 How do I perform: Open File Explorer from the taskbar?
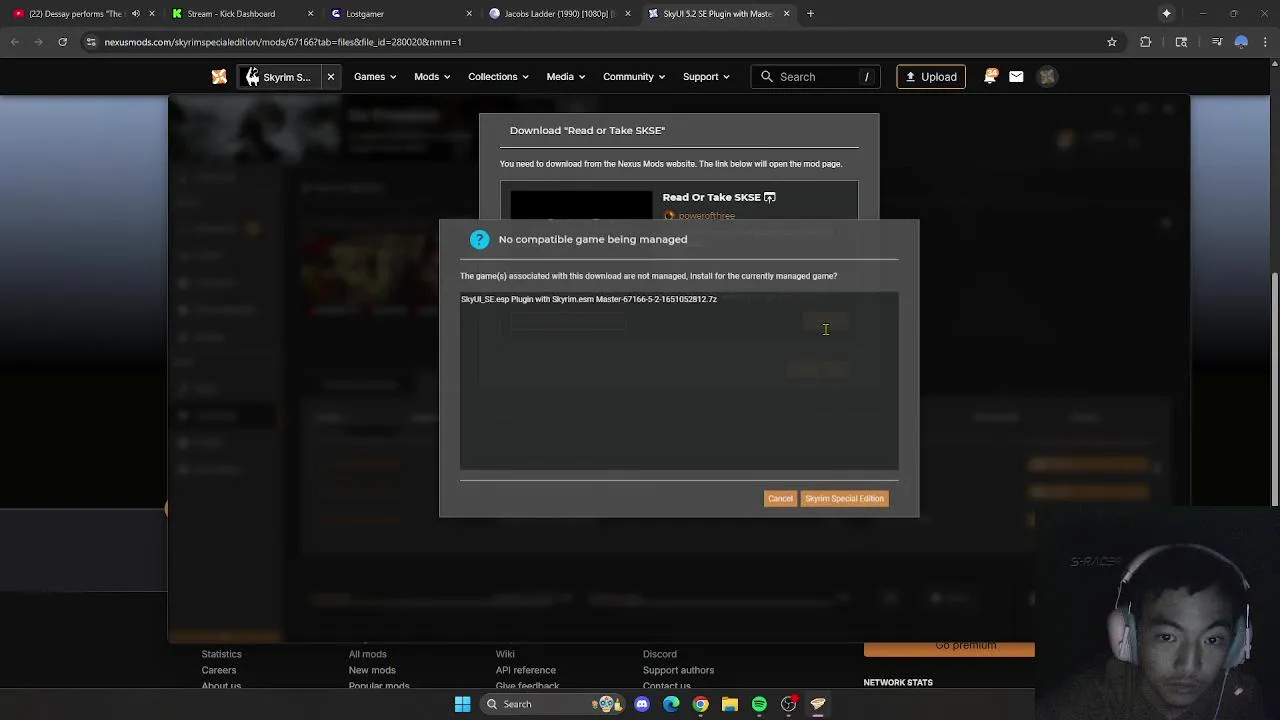click(730, 704)
